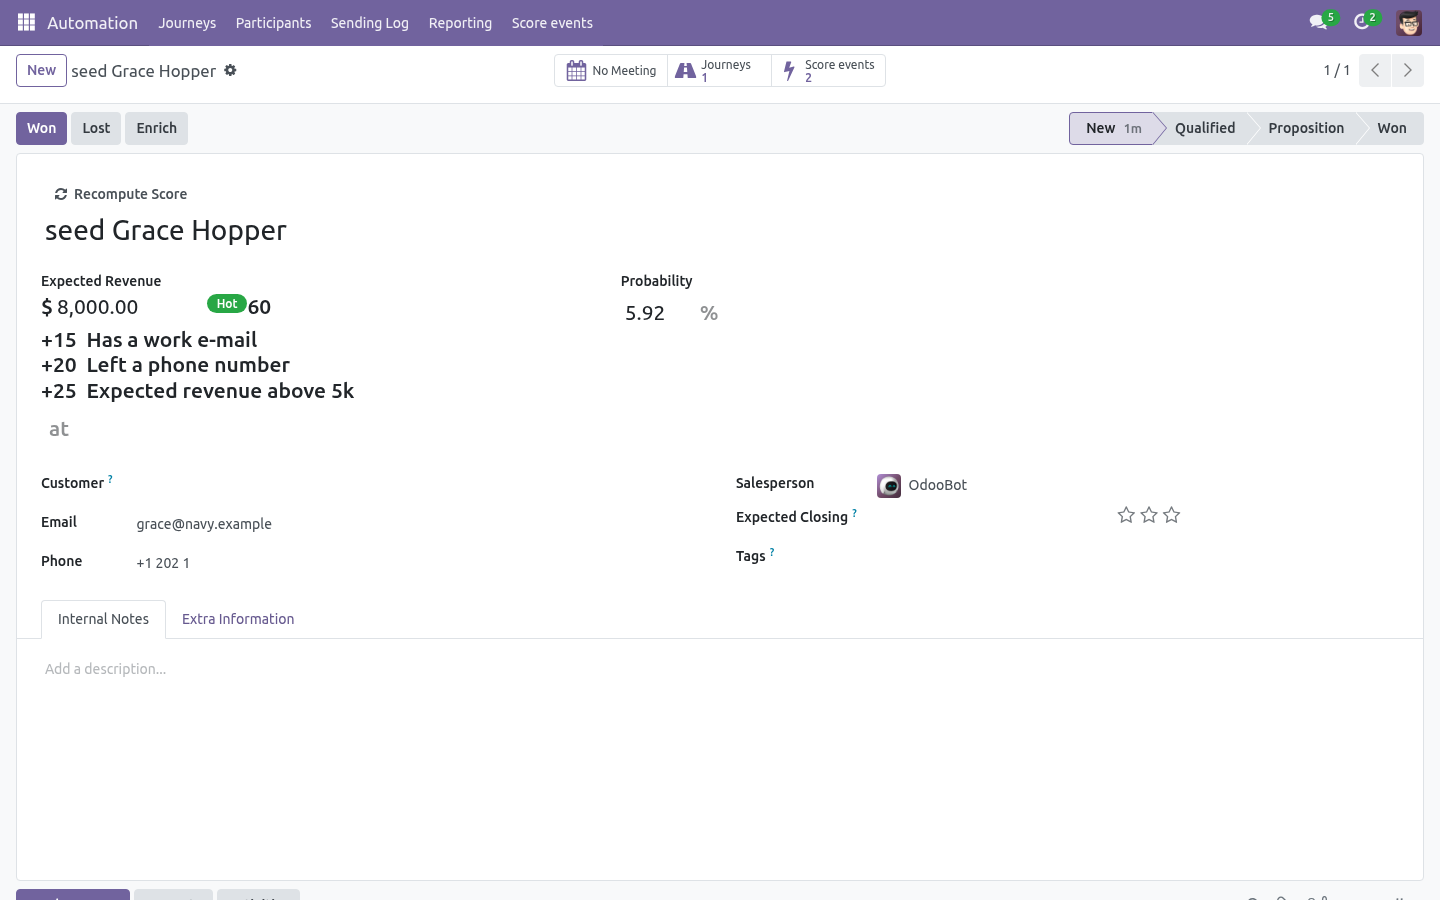
Task: Open the Score events stat button
Action: tap(828, 71)
